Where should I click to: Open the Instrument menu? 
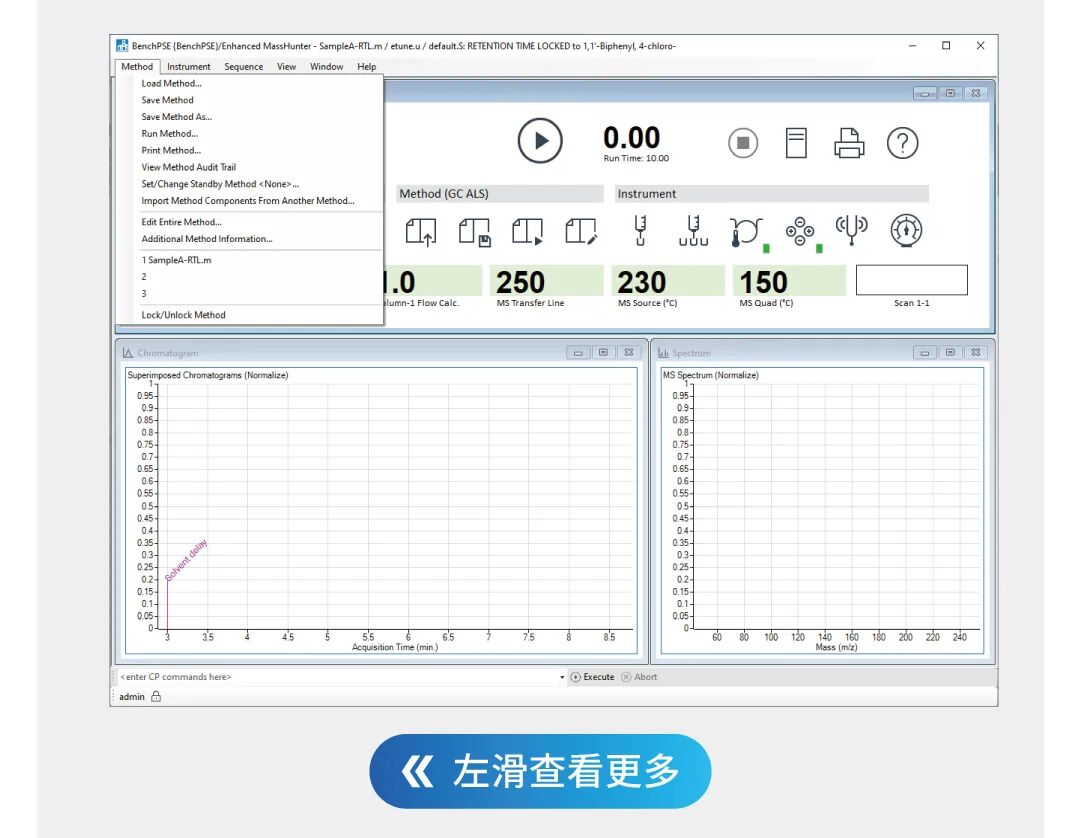click(x=189, y=67)
